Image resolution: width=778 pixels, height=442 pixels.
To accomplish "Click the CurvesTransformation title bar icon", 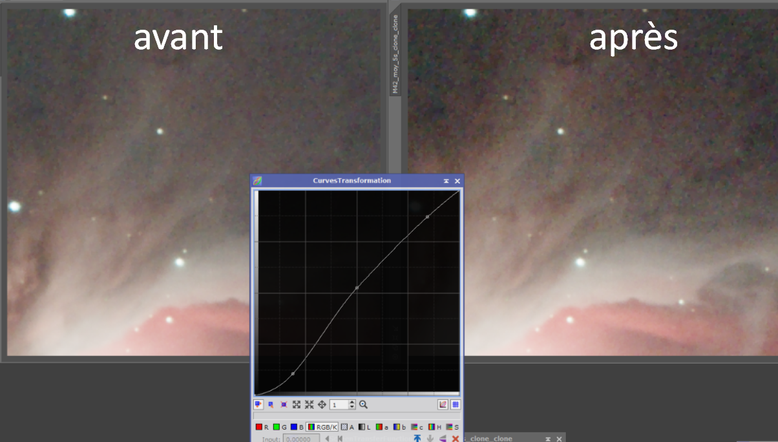I will [x=257, y=181].
